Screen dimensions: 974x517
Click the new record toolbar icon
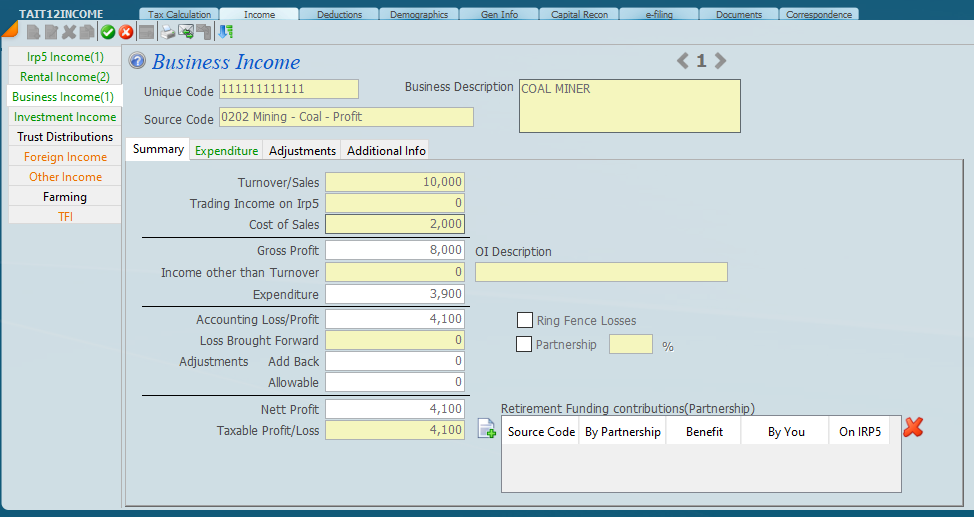tap(34, 32)
